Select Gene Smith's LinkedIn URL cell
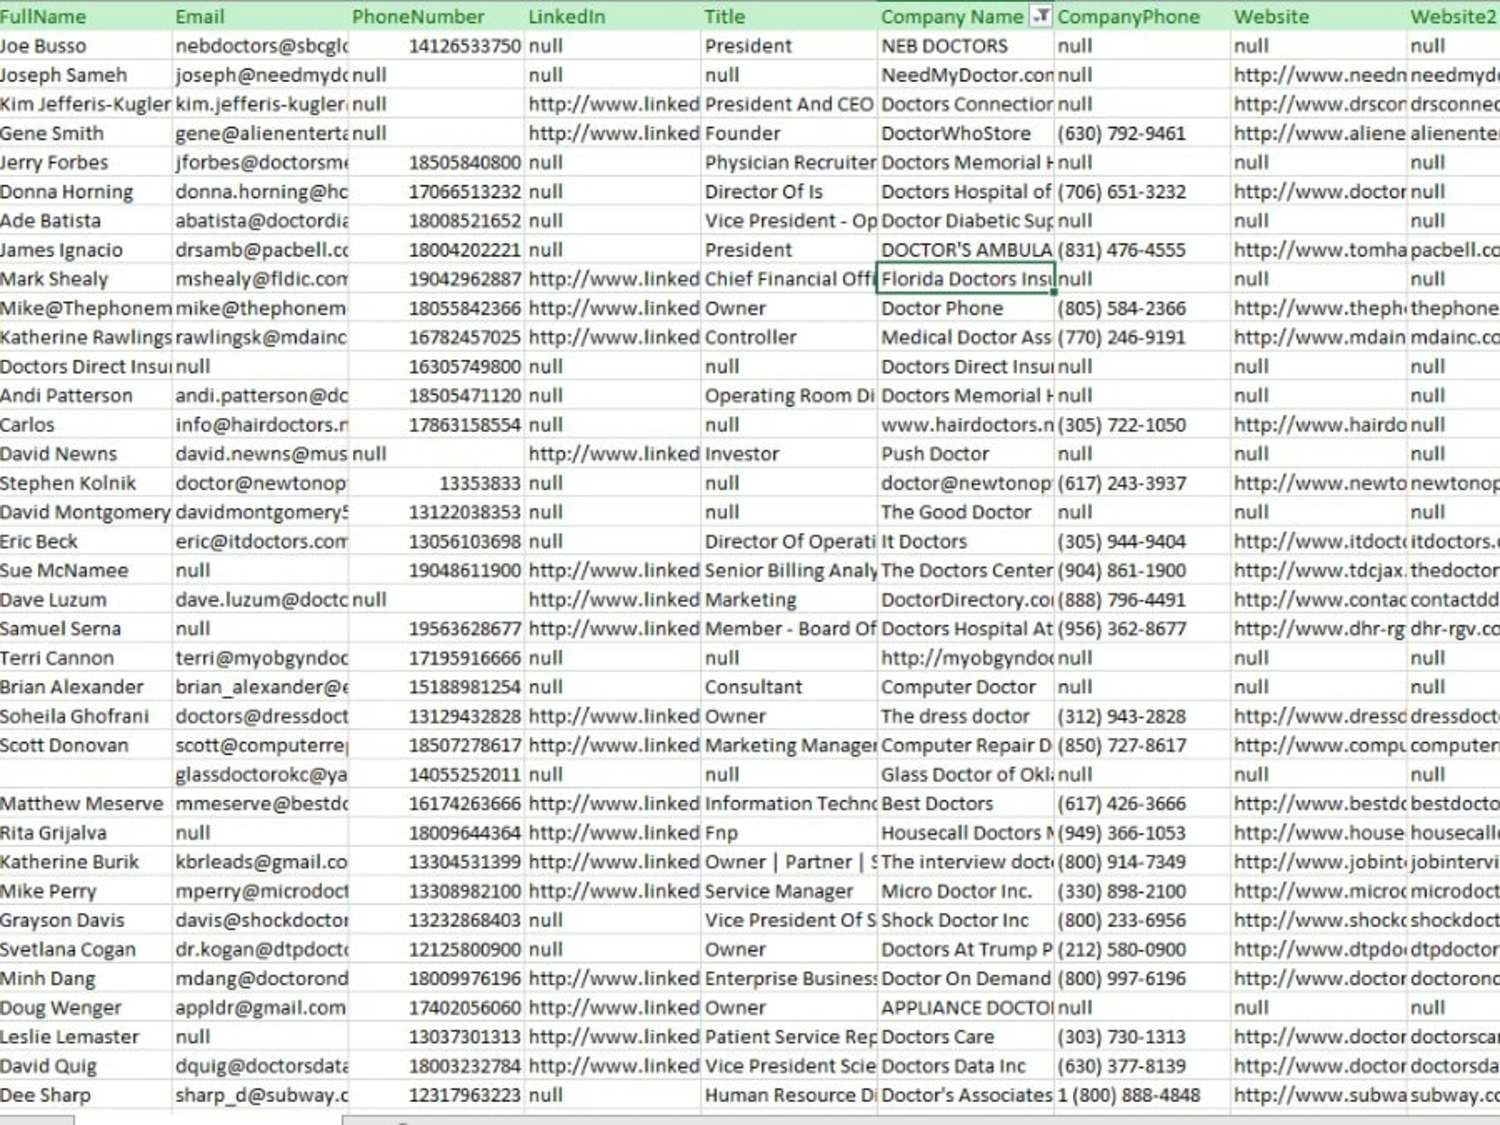Viewport: 1500px width, 1125px height. [x=613, y=133]
